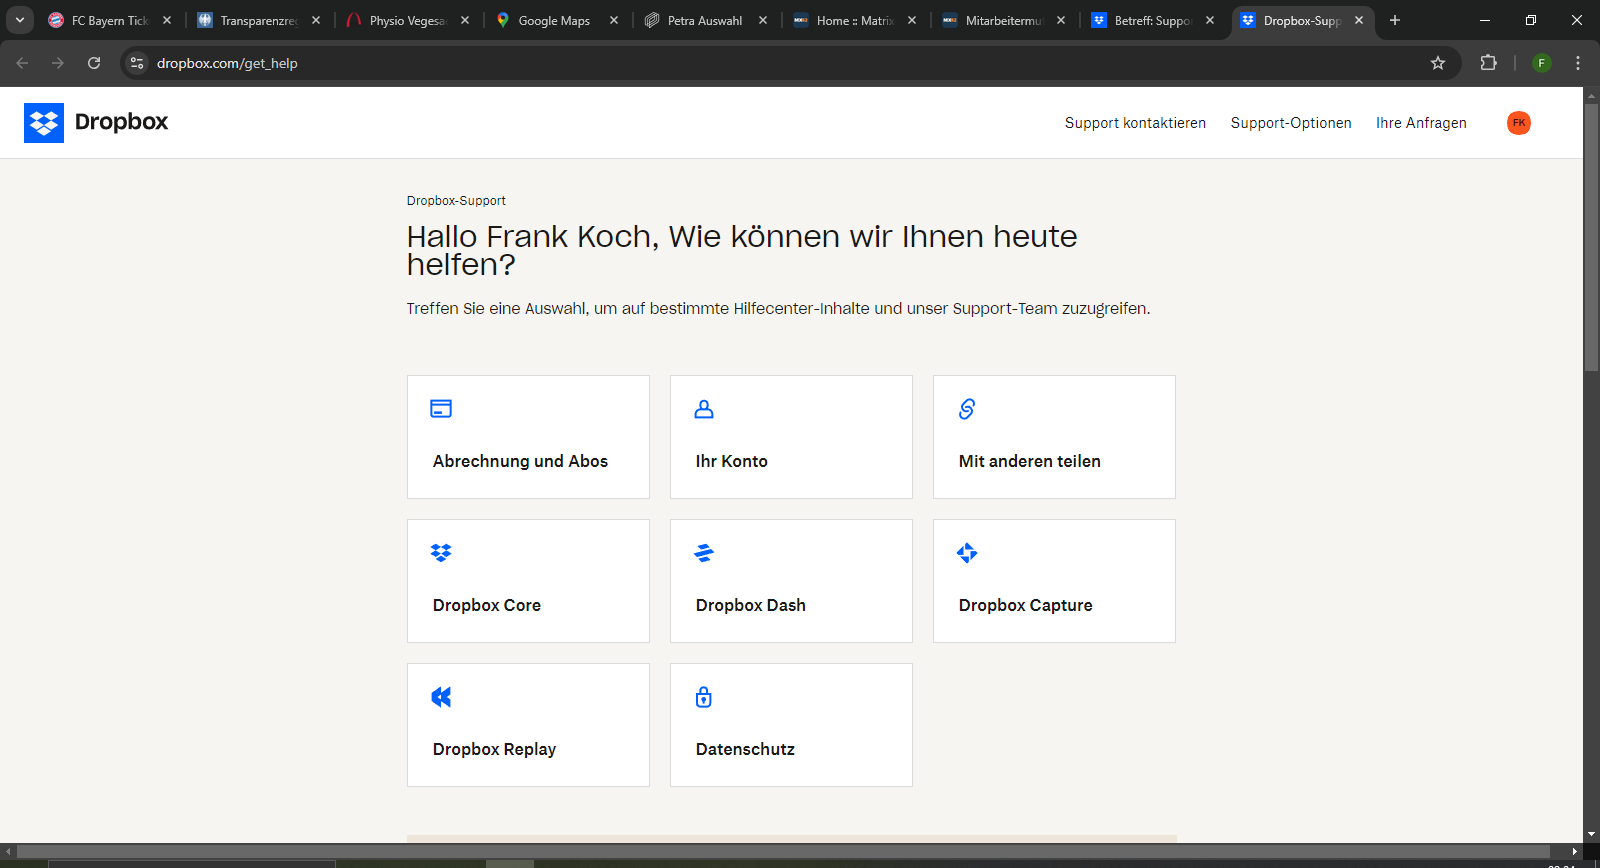Bookmark this page with the star icon

1438,63
